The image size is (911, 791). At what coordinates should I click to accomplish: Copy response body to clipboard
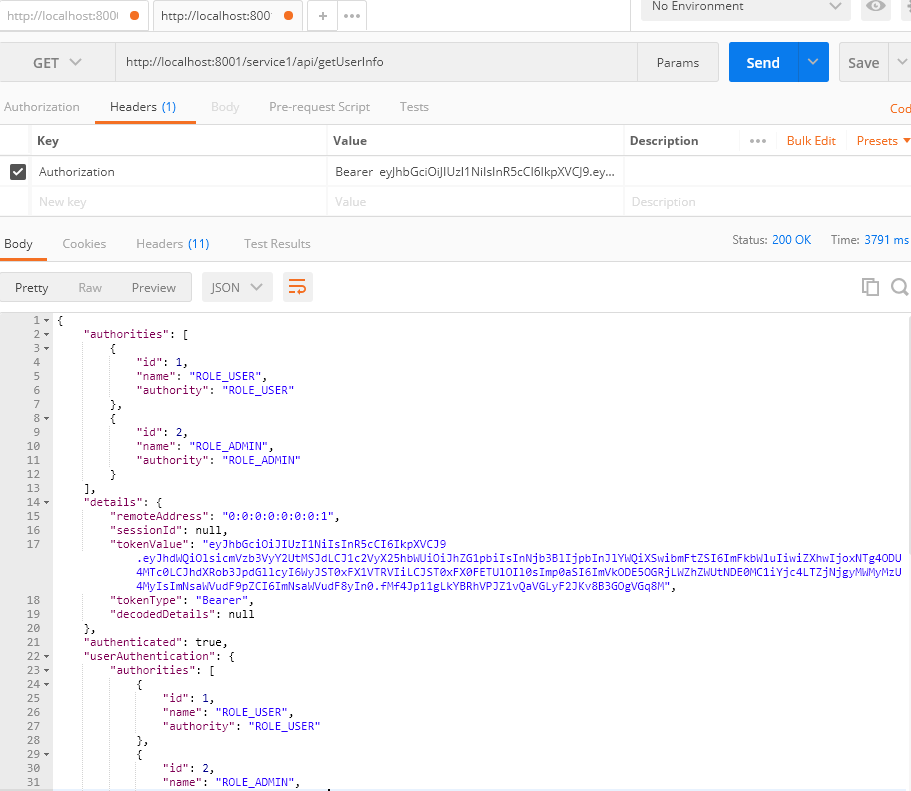click(x=870, y=287)
